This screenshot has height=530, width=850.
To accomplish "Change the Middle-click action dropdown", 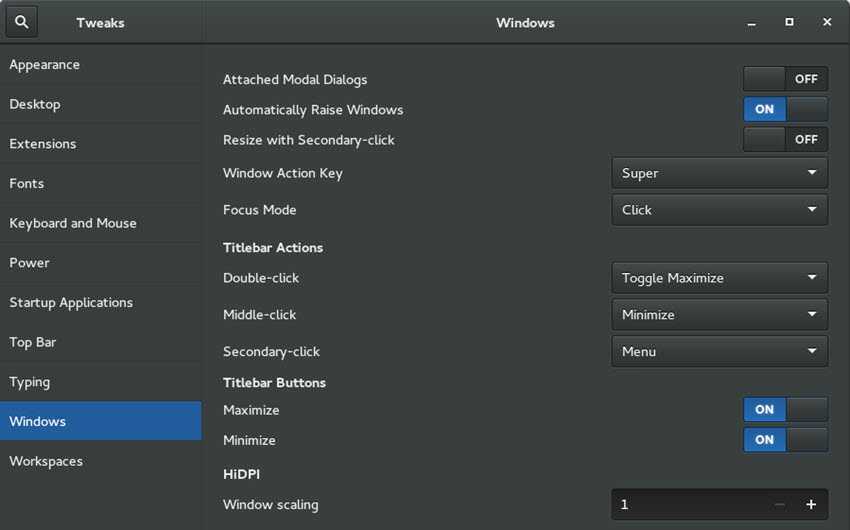I will click(x=719, y=315).
